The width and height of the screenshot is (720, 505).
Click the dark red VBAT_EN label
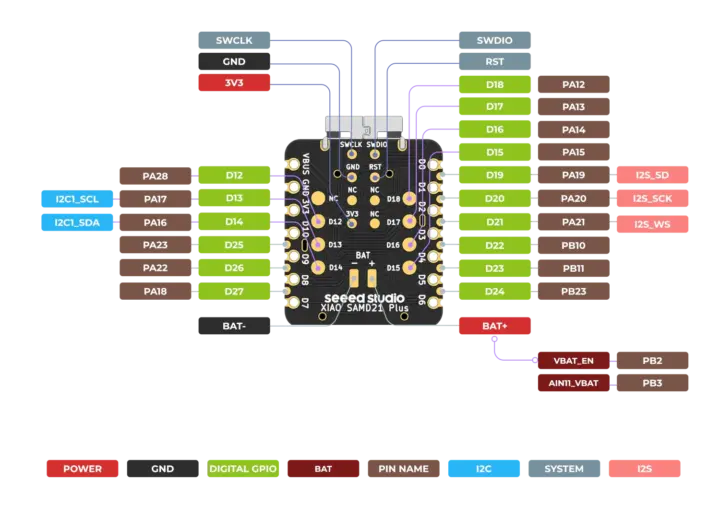click(x=574, y=360)
